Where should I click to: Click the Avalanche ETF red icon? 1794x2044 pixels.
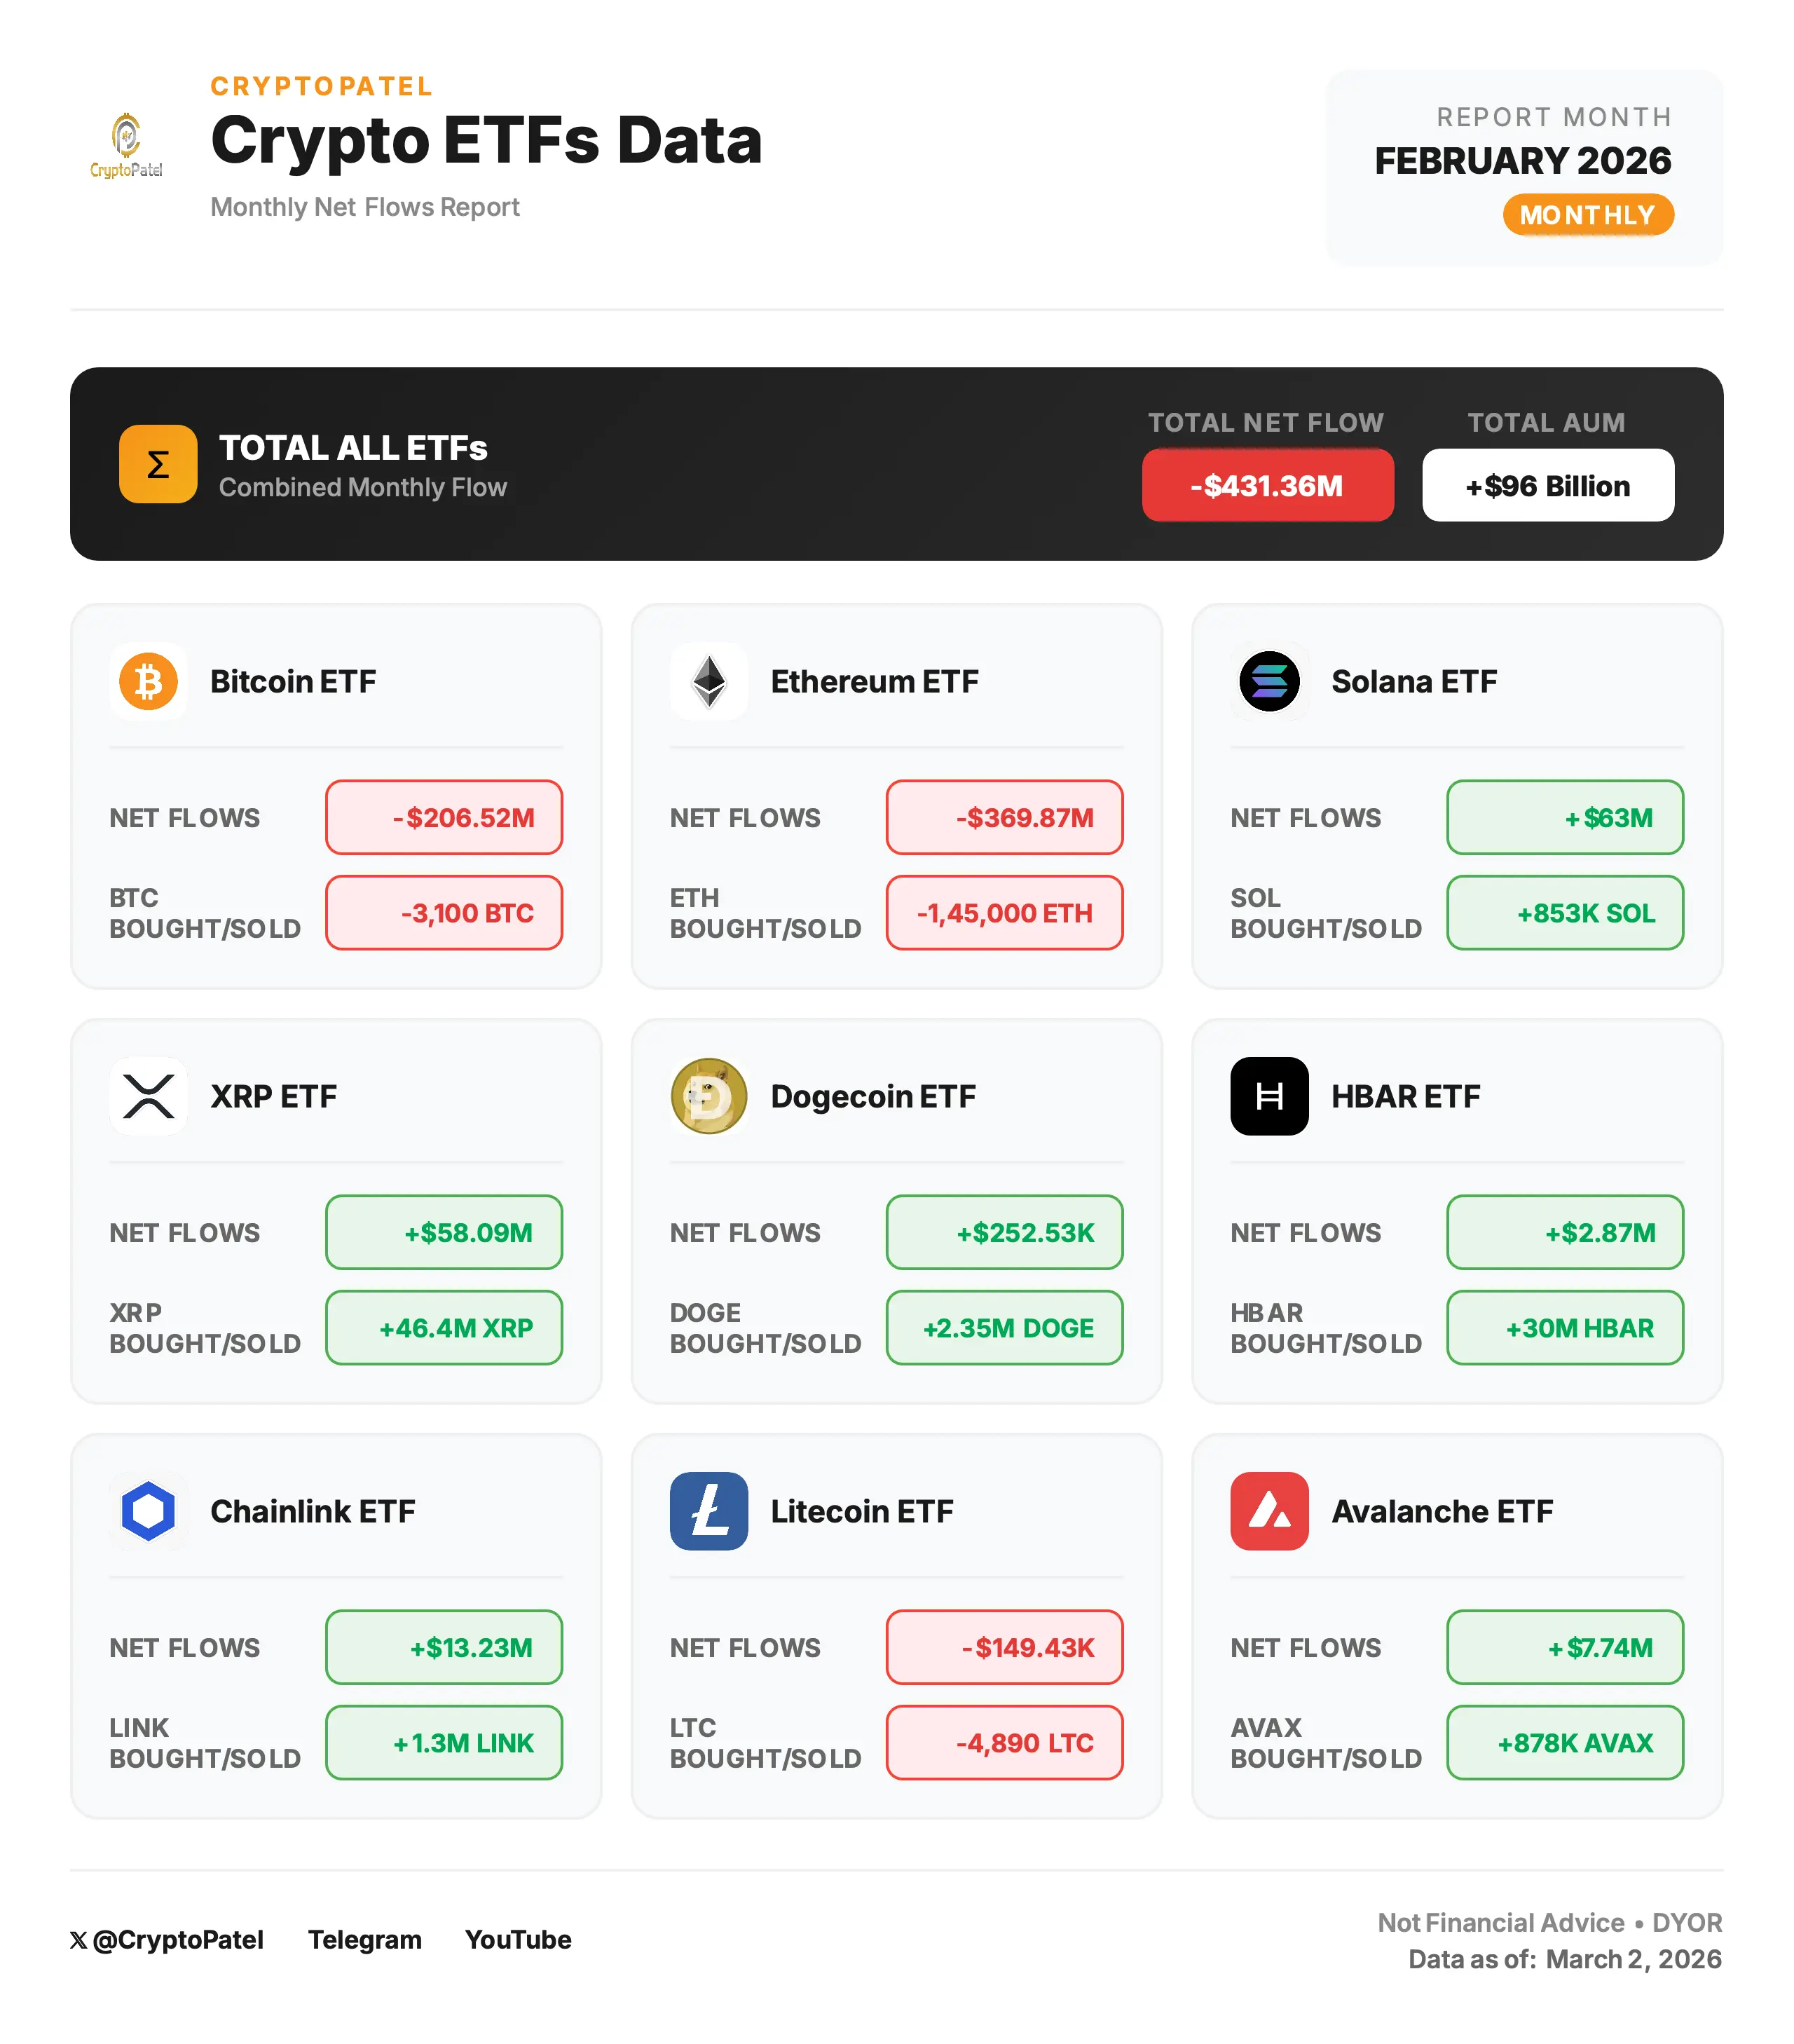click(1269, 1511)
